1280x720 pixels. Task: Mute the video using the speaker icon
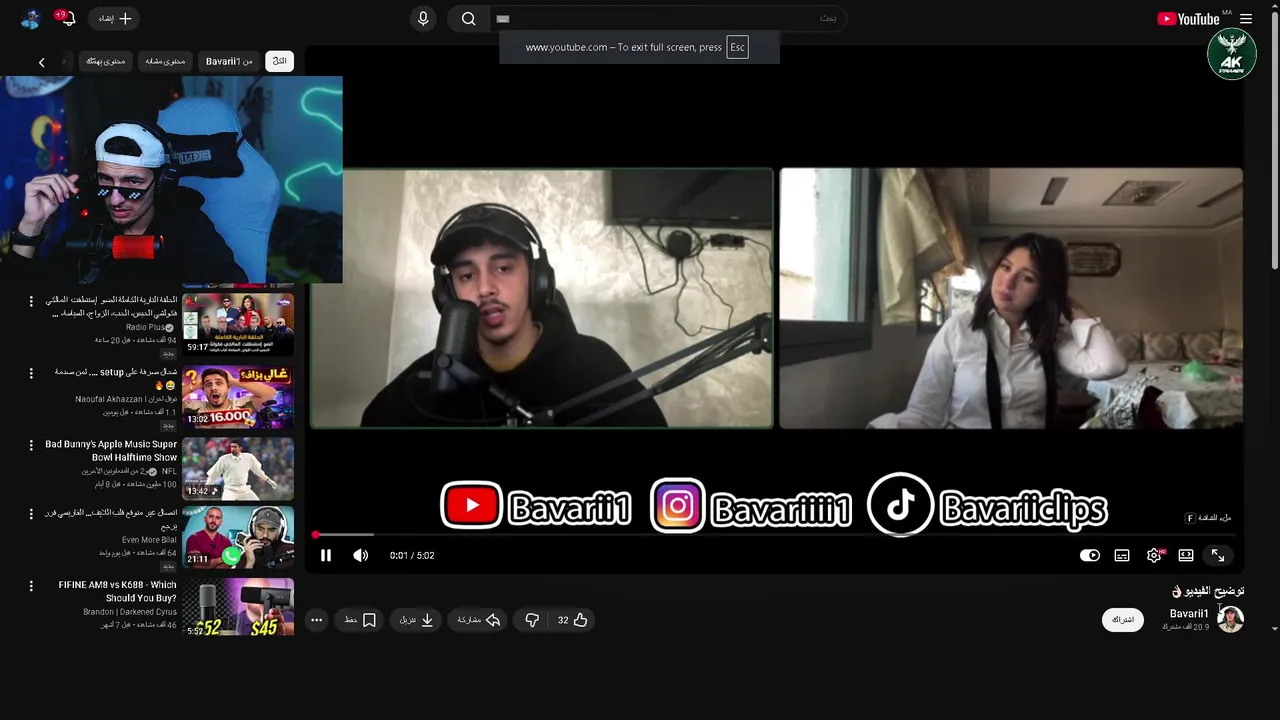tap(361, 555)
